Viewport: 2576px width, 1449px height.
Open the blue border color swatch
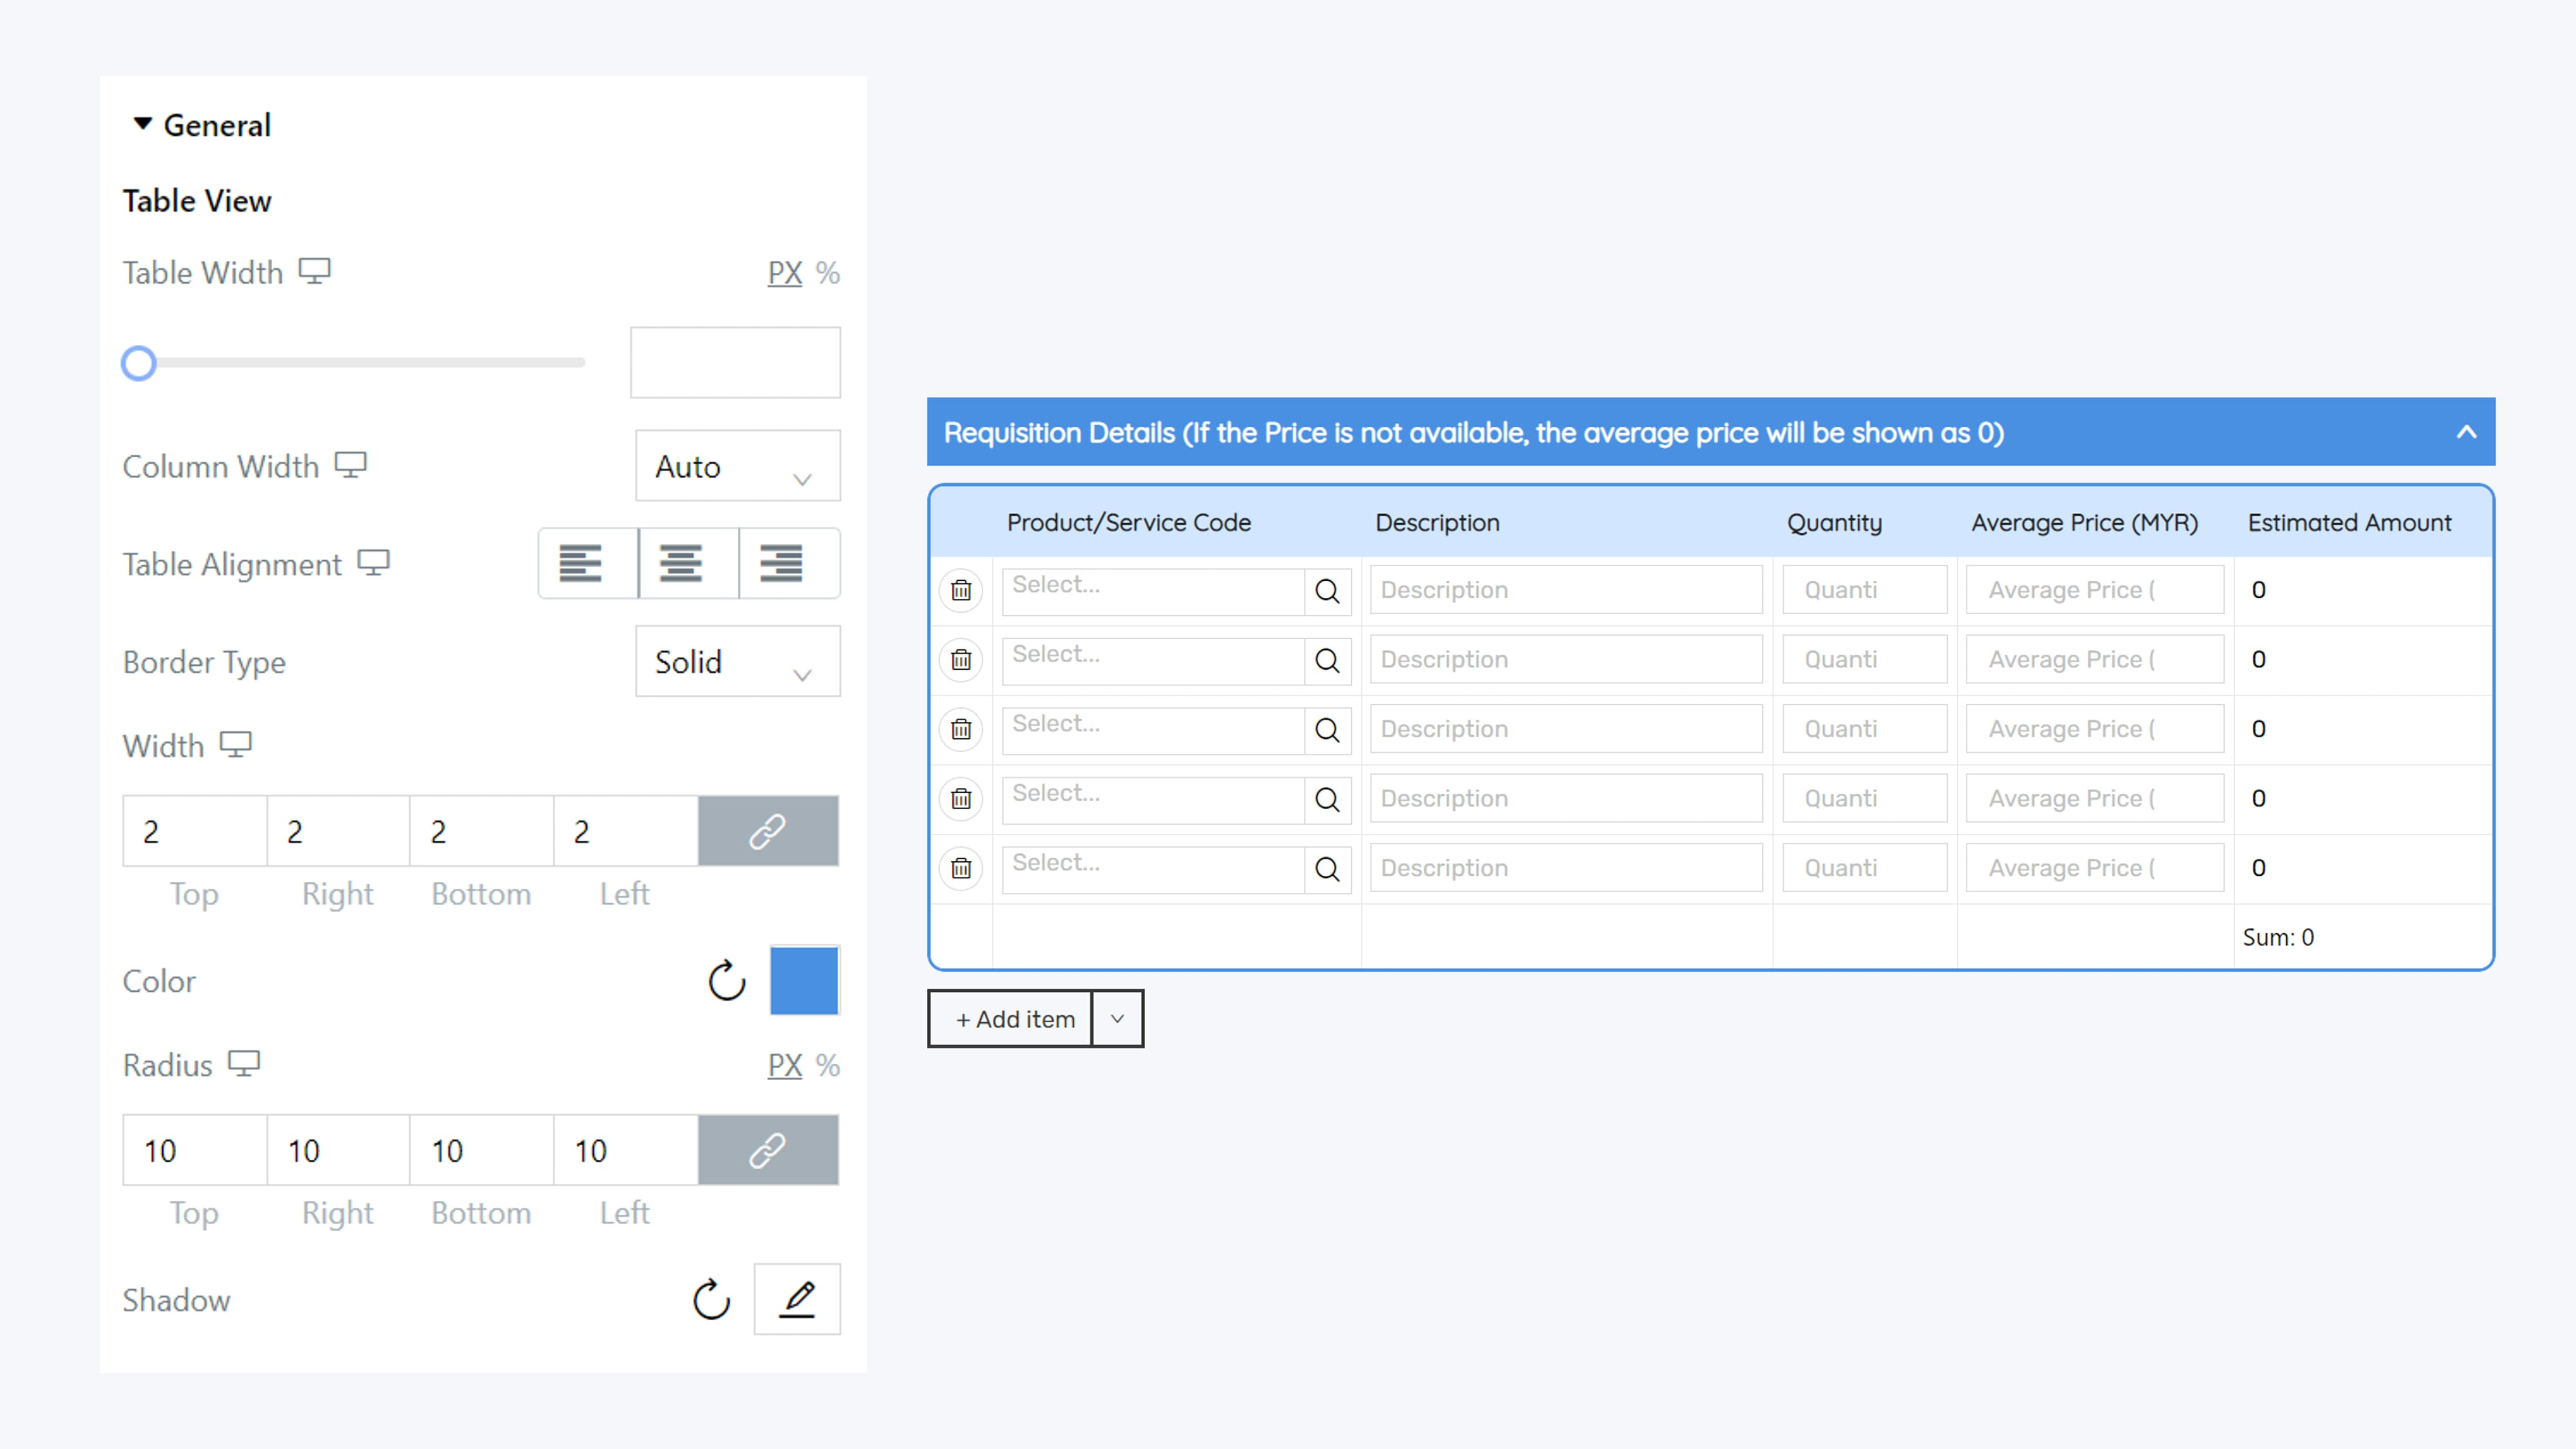pyautogui.click(x=804, y=981)
